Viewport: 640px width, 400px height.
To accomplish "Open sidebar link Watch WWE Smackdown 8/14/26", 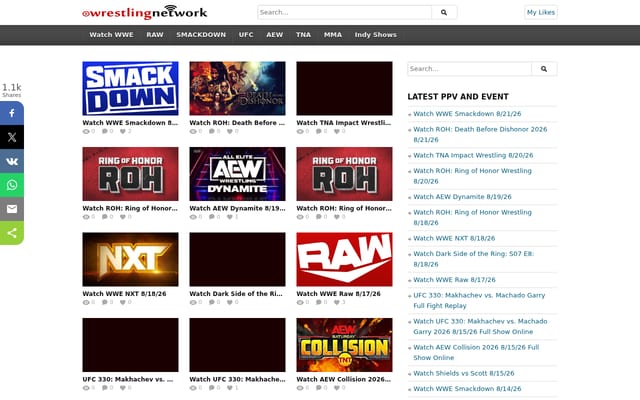I will (x=467, y=389).
